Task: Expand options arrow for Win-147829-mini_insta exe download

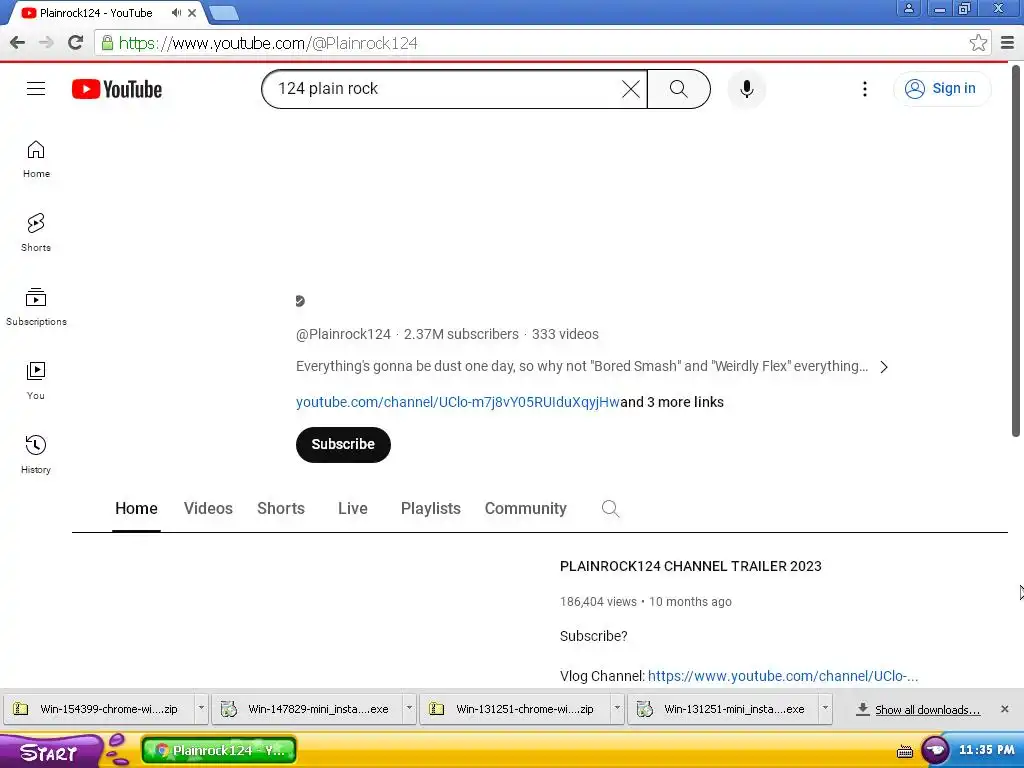Action: tap(409, 709)
